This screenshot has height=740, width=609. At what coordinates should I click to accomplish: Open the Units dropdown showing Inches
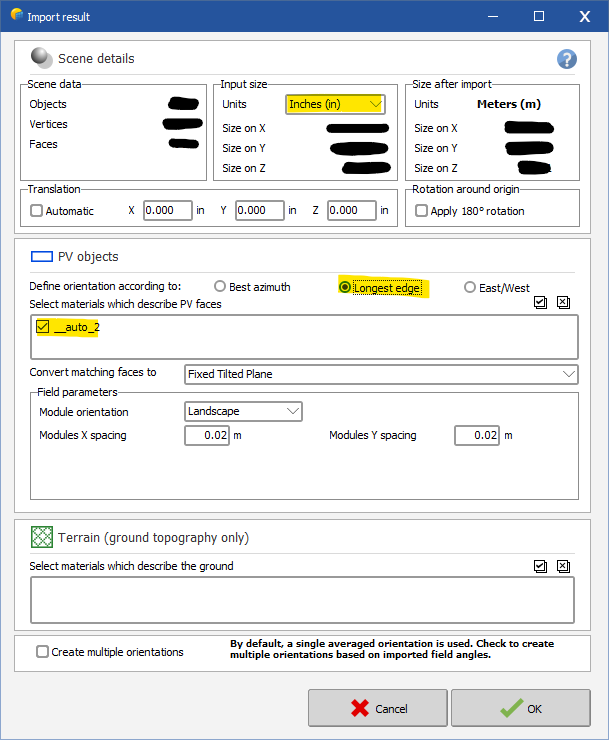pos(335,104)
